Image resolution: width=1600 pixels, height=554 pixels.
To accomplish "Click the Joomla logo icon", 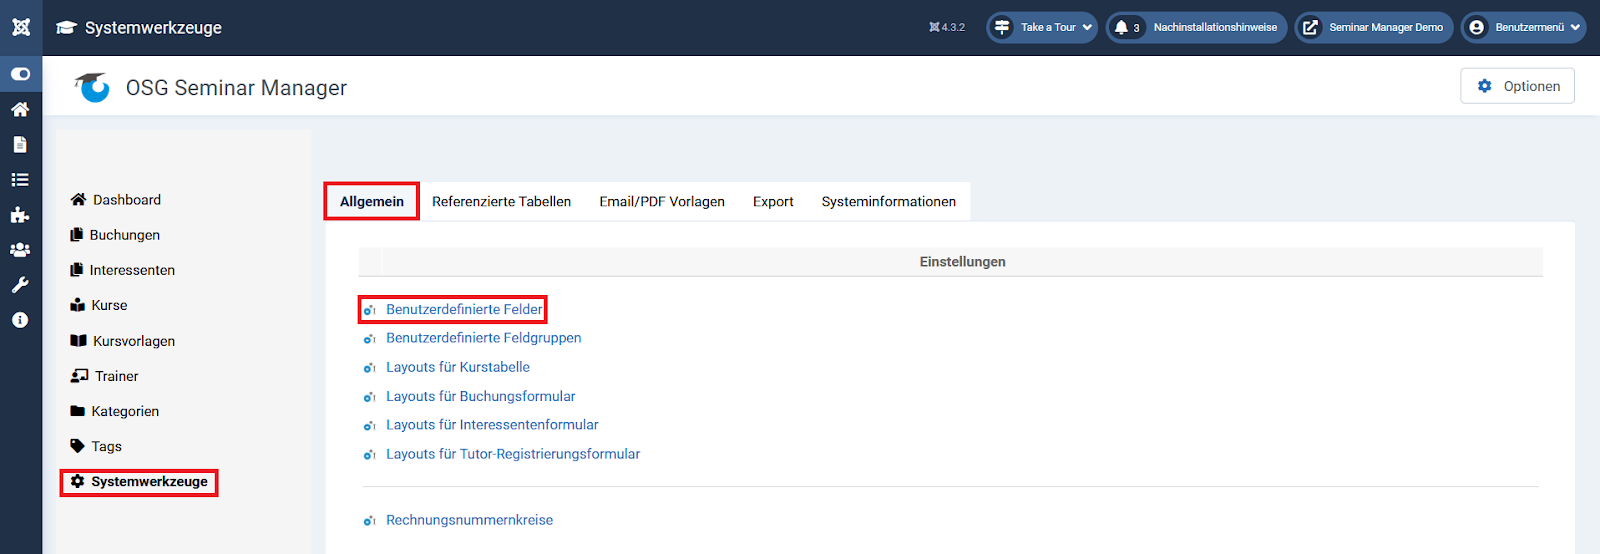I will pyautogui.click(x=21, y=27).
